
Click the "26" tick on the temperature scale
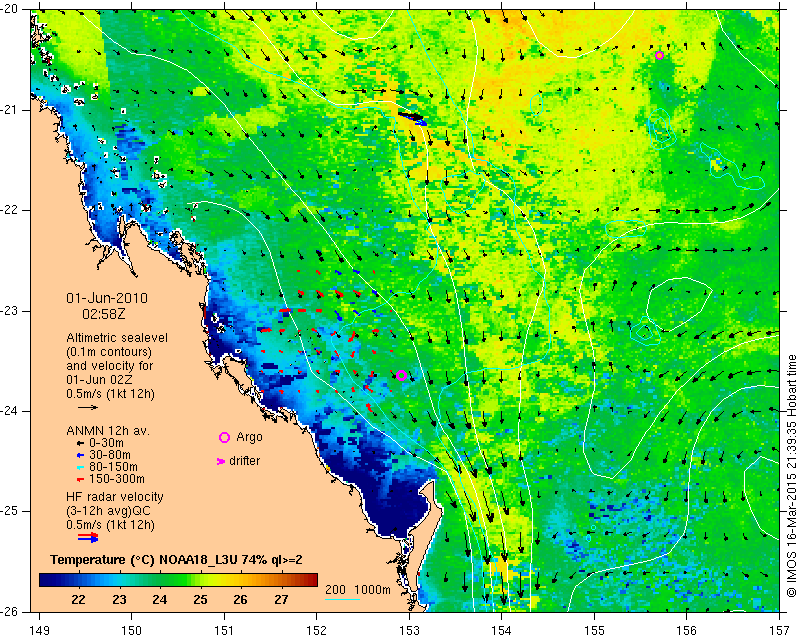coord(240,600)
